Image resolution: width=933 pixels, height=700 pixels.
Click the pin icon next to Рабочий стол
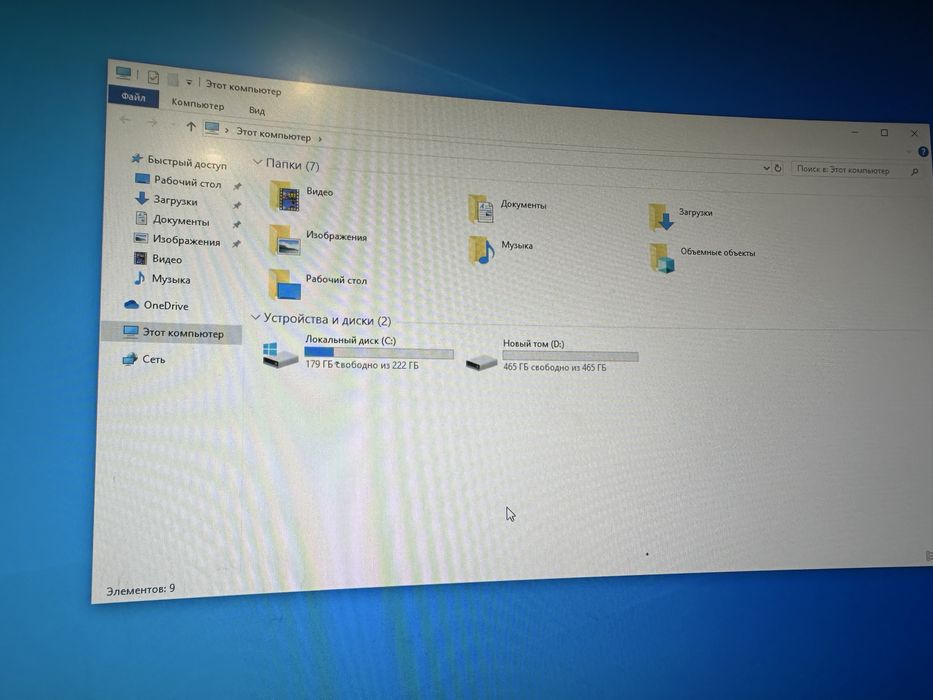pyautogui.click(x=236, y=186)
